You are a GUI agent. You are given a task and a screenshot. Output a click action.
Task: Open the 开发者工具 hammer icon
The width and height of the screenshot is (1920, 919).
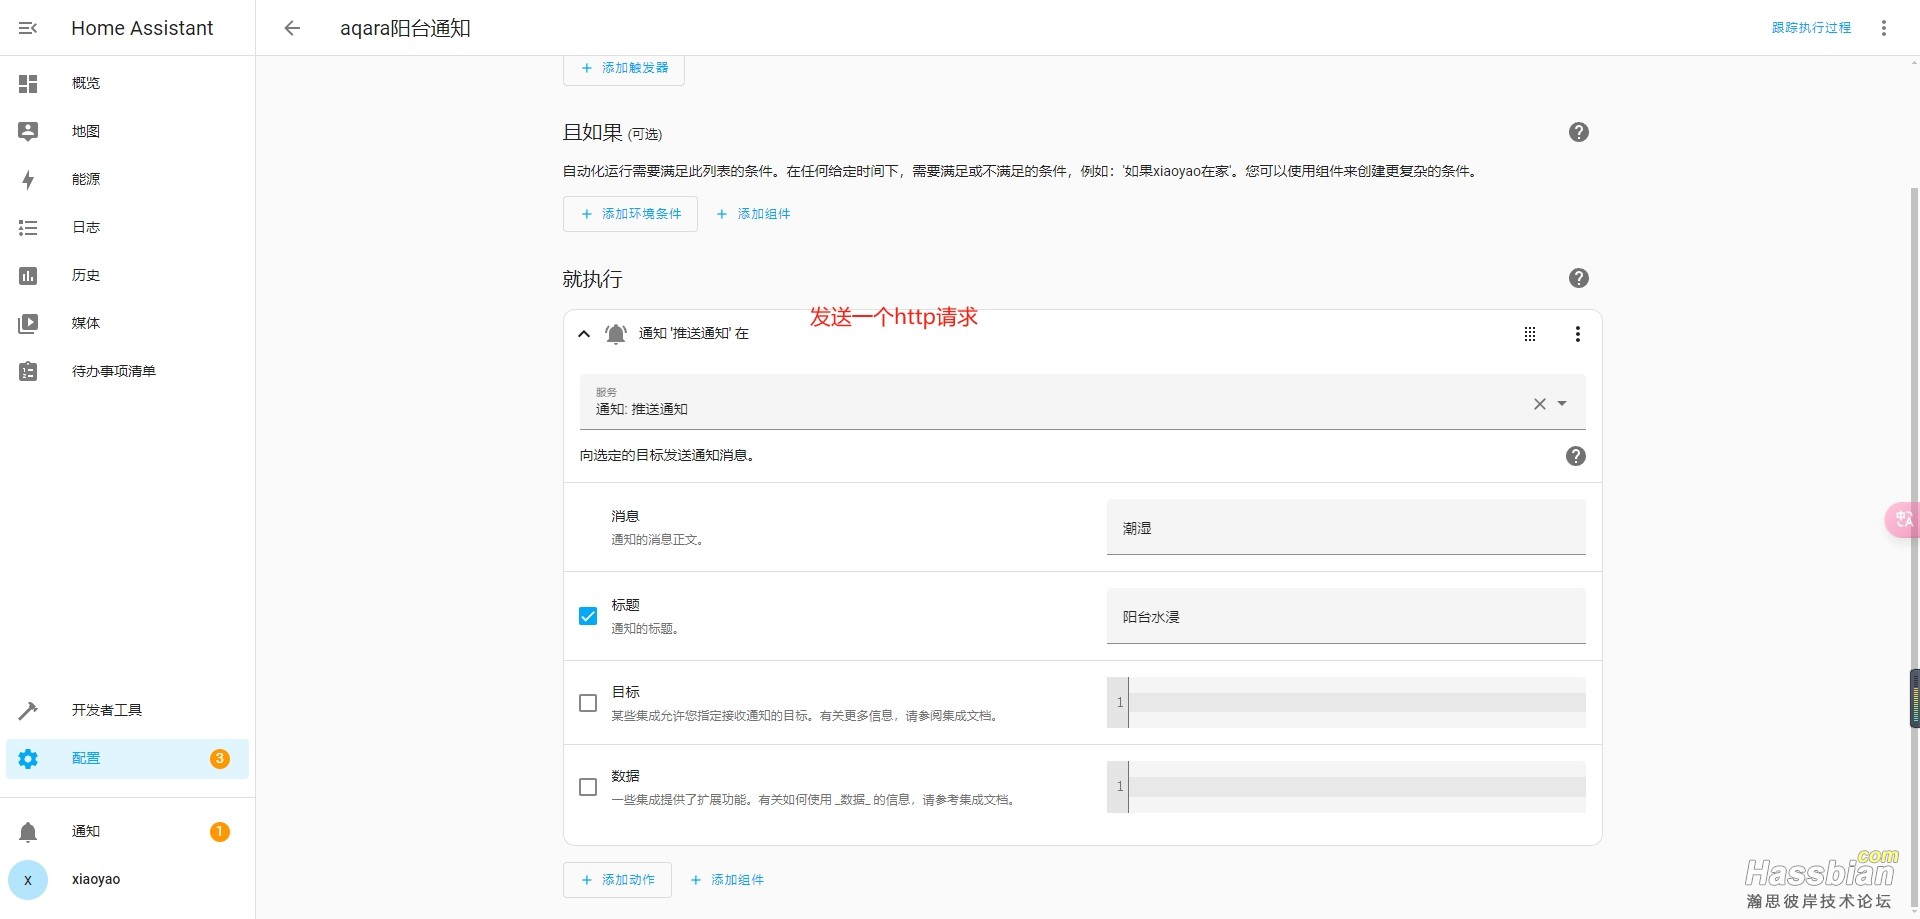pos(28,710)
